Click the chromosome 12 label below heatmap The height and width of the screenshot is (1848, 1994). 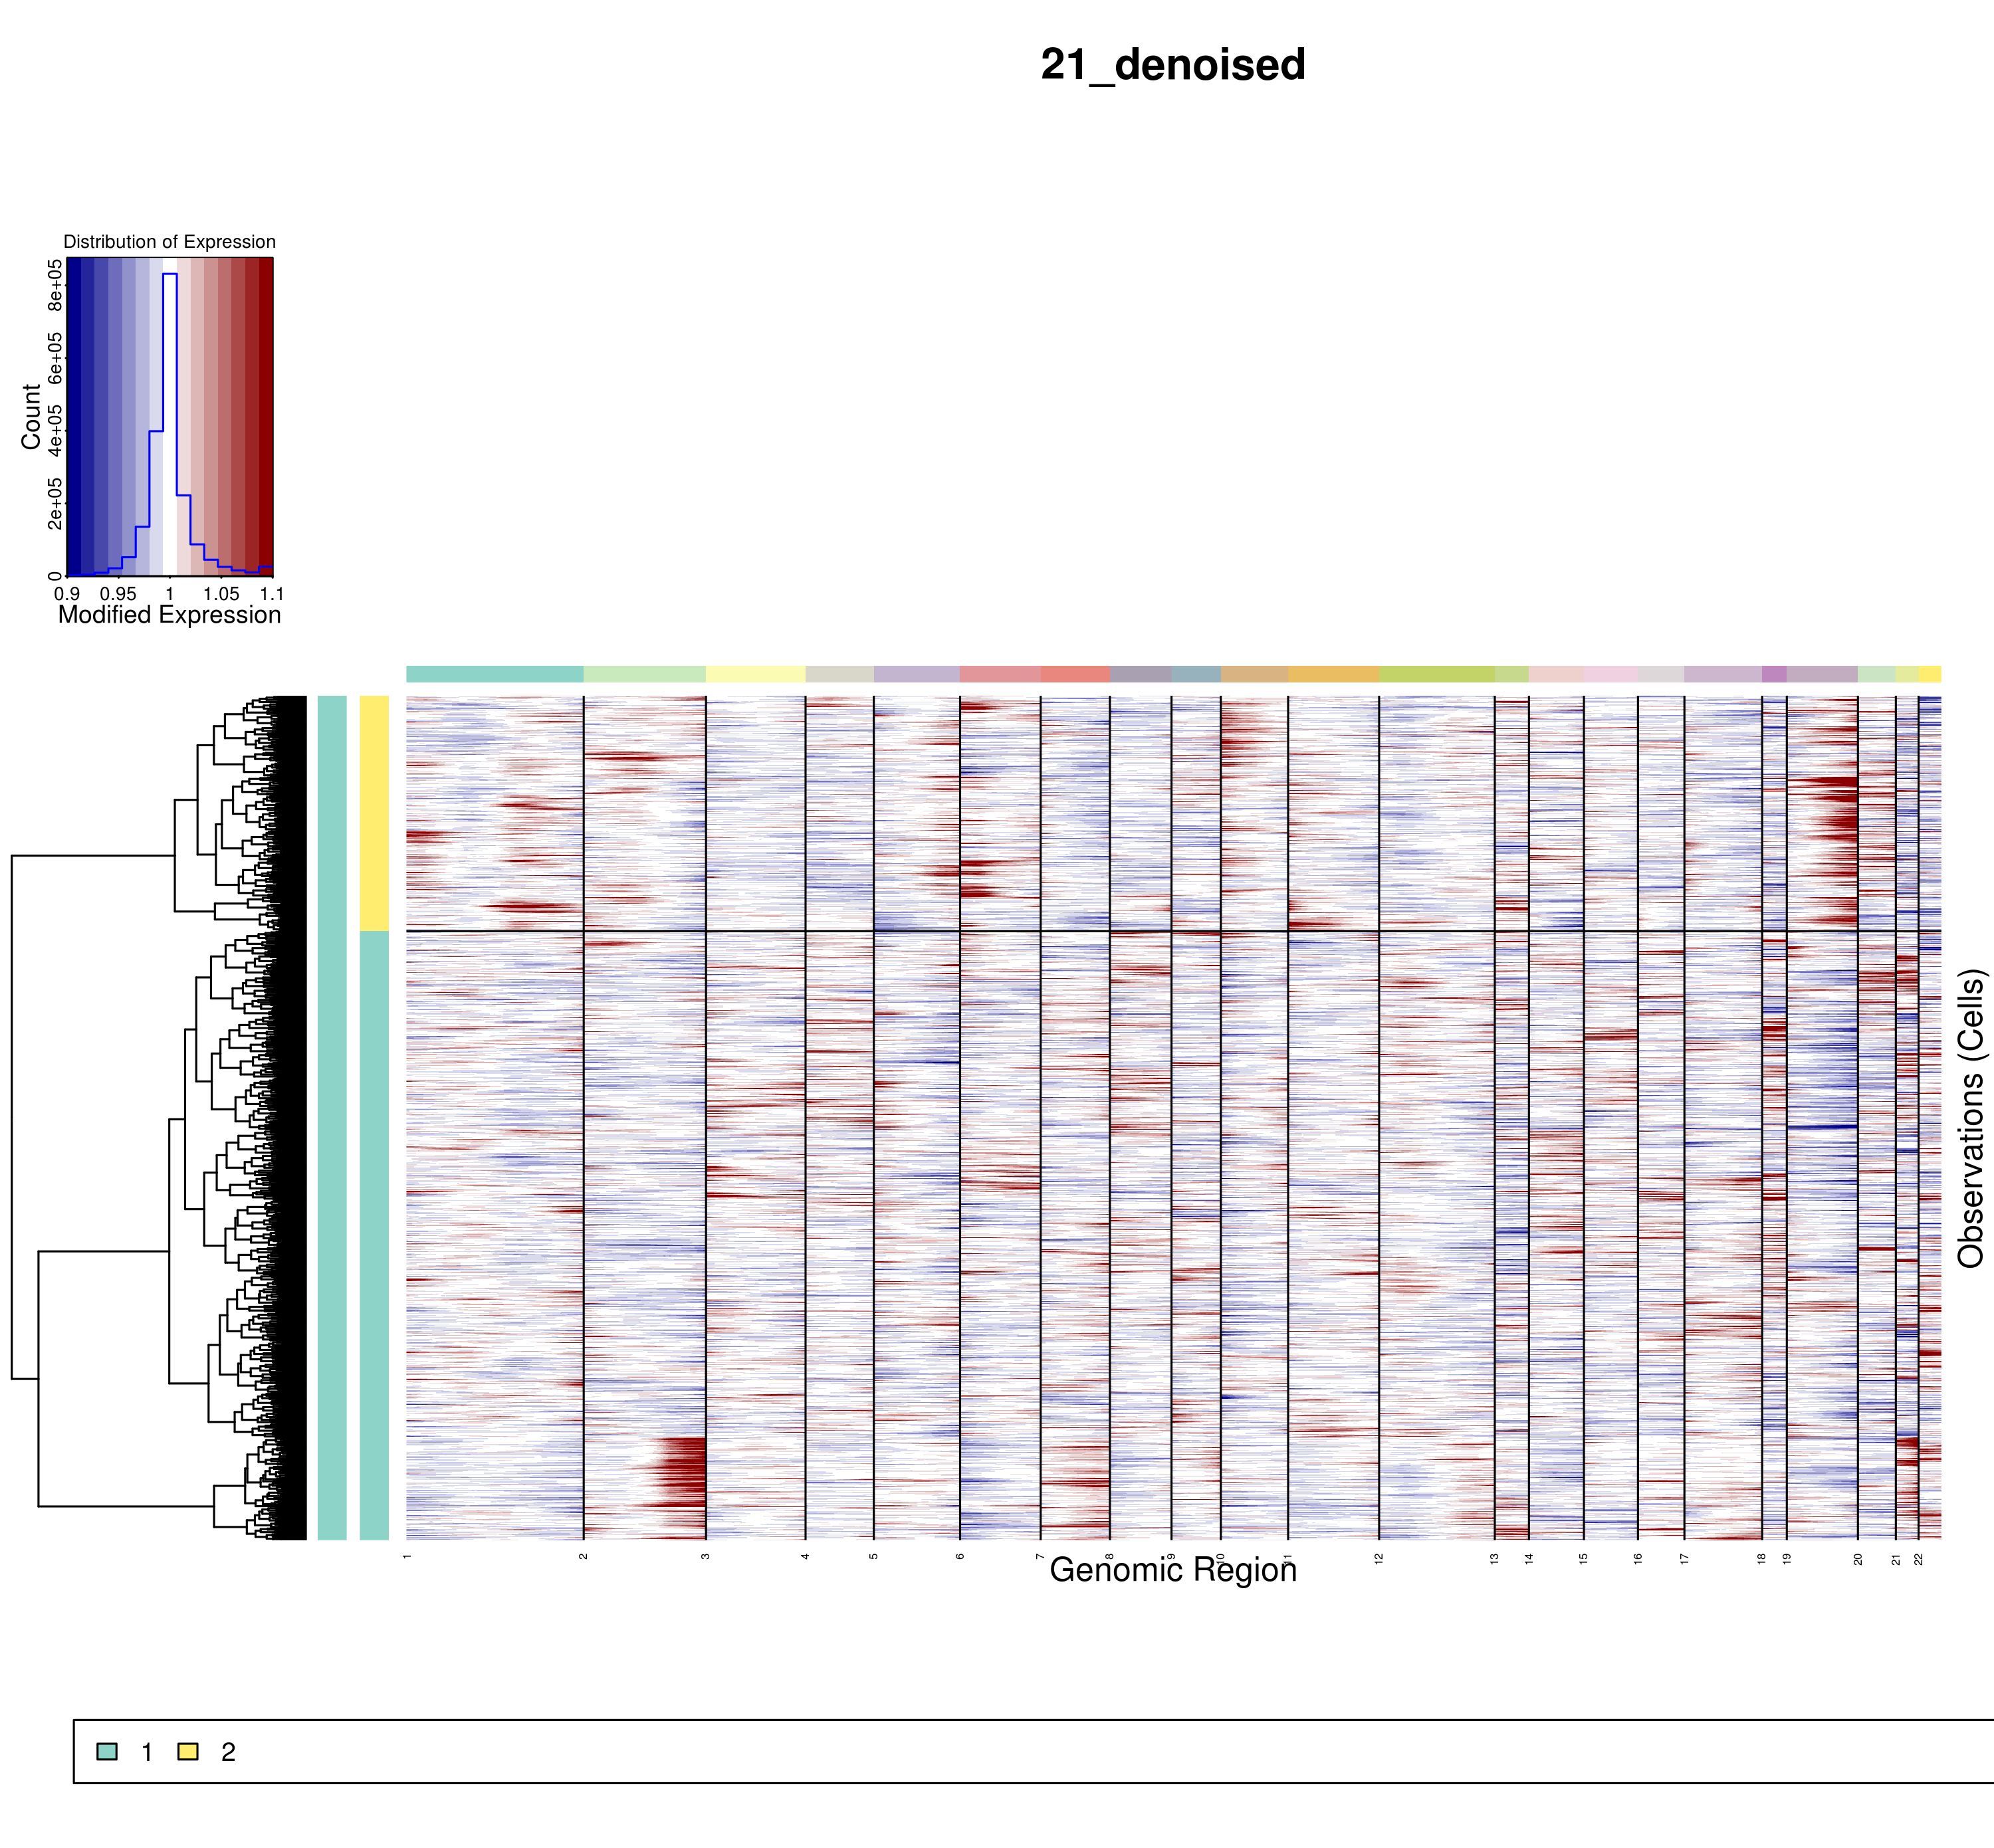1379,1559
